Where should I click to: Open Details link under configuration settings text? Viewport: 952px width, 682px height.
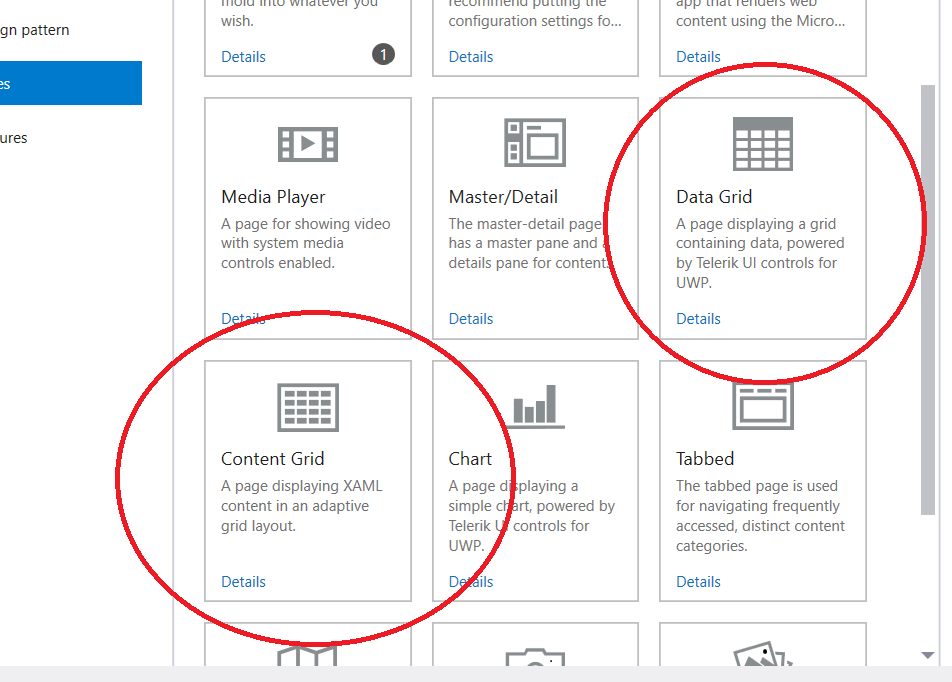[x=471, y=57]
